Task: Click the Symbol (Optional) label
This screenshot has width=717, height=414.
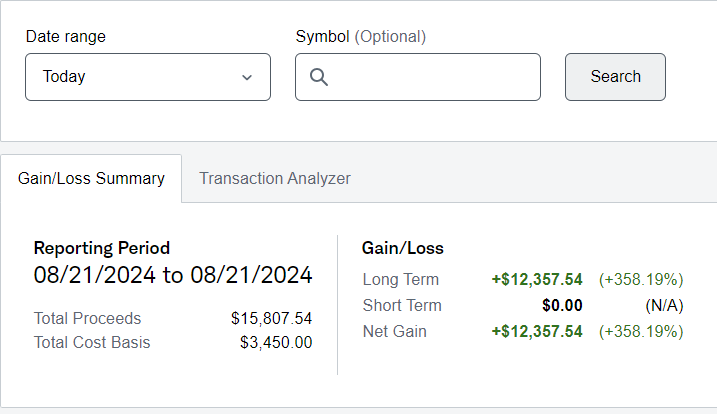Action: [x=361, y=37]
